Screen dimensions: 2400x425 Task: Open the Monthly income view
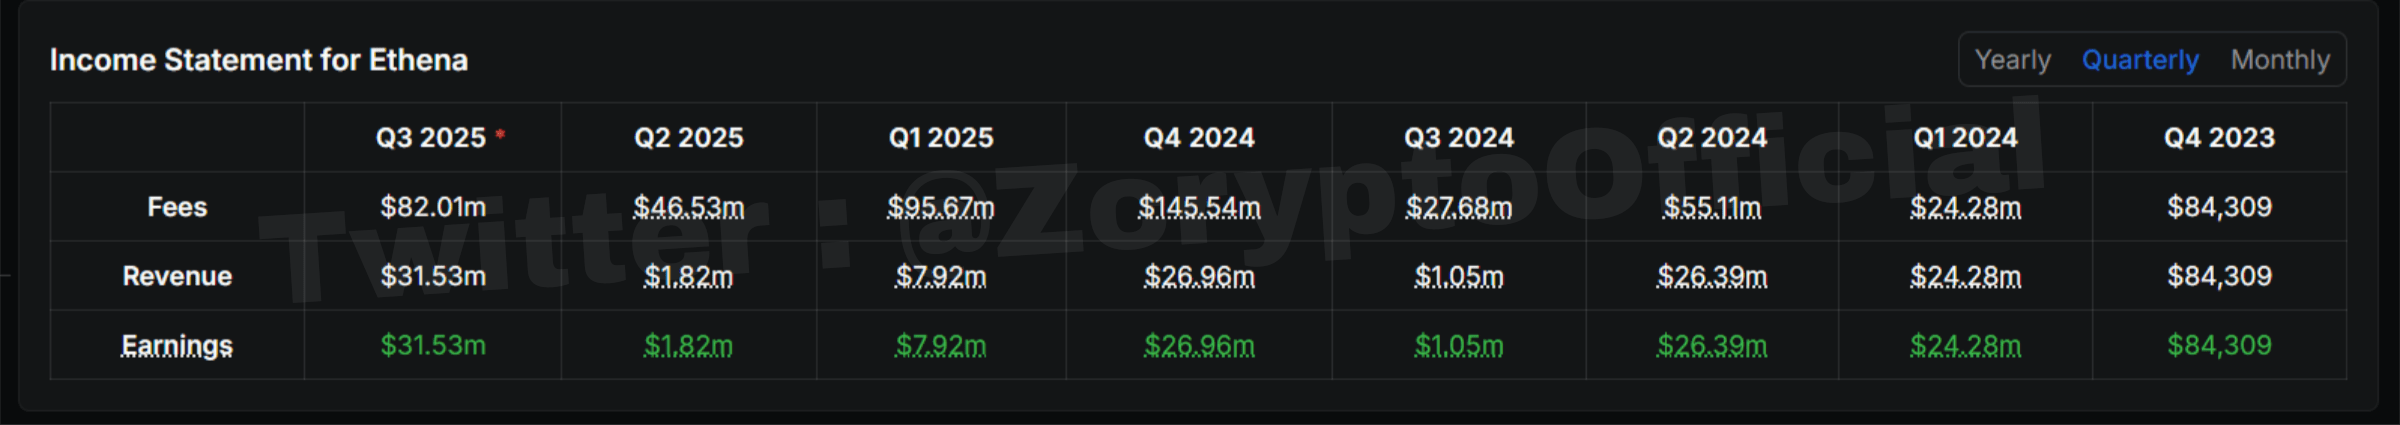[x=2280, y=60]
